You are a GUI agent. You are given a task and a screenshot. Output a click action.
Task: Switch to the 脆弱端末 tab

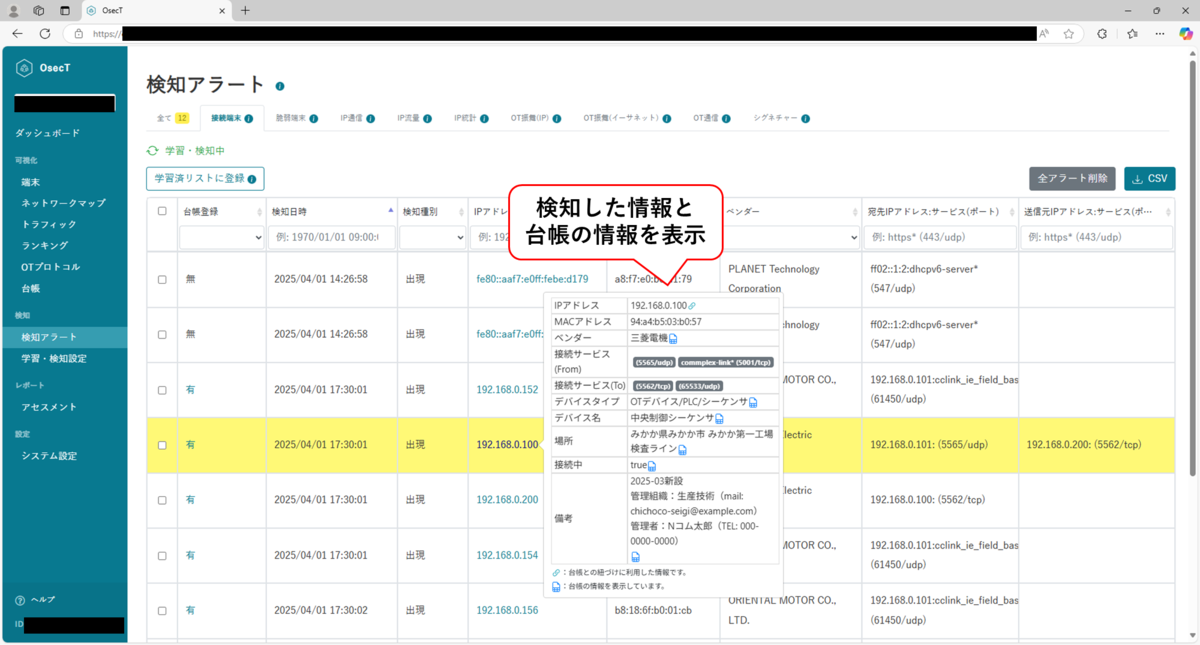[x=297, y=118]
